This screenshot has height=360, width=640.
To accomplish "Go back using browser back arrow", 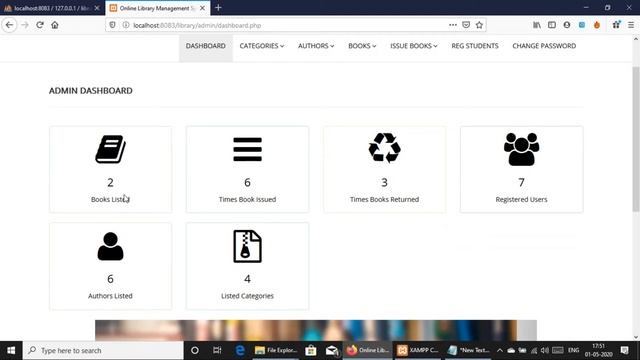I will pyautogui.click(x=9, y=25).
